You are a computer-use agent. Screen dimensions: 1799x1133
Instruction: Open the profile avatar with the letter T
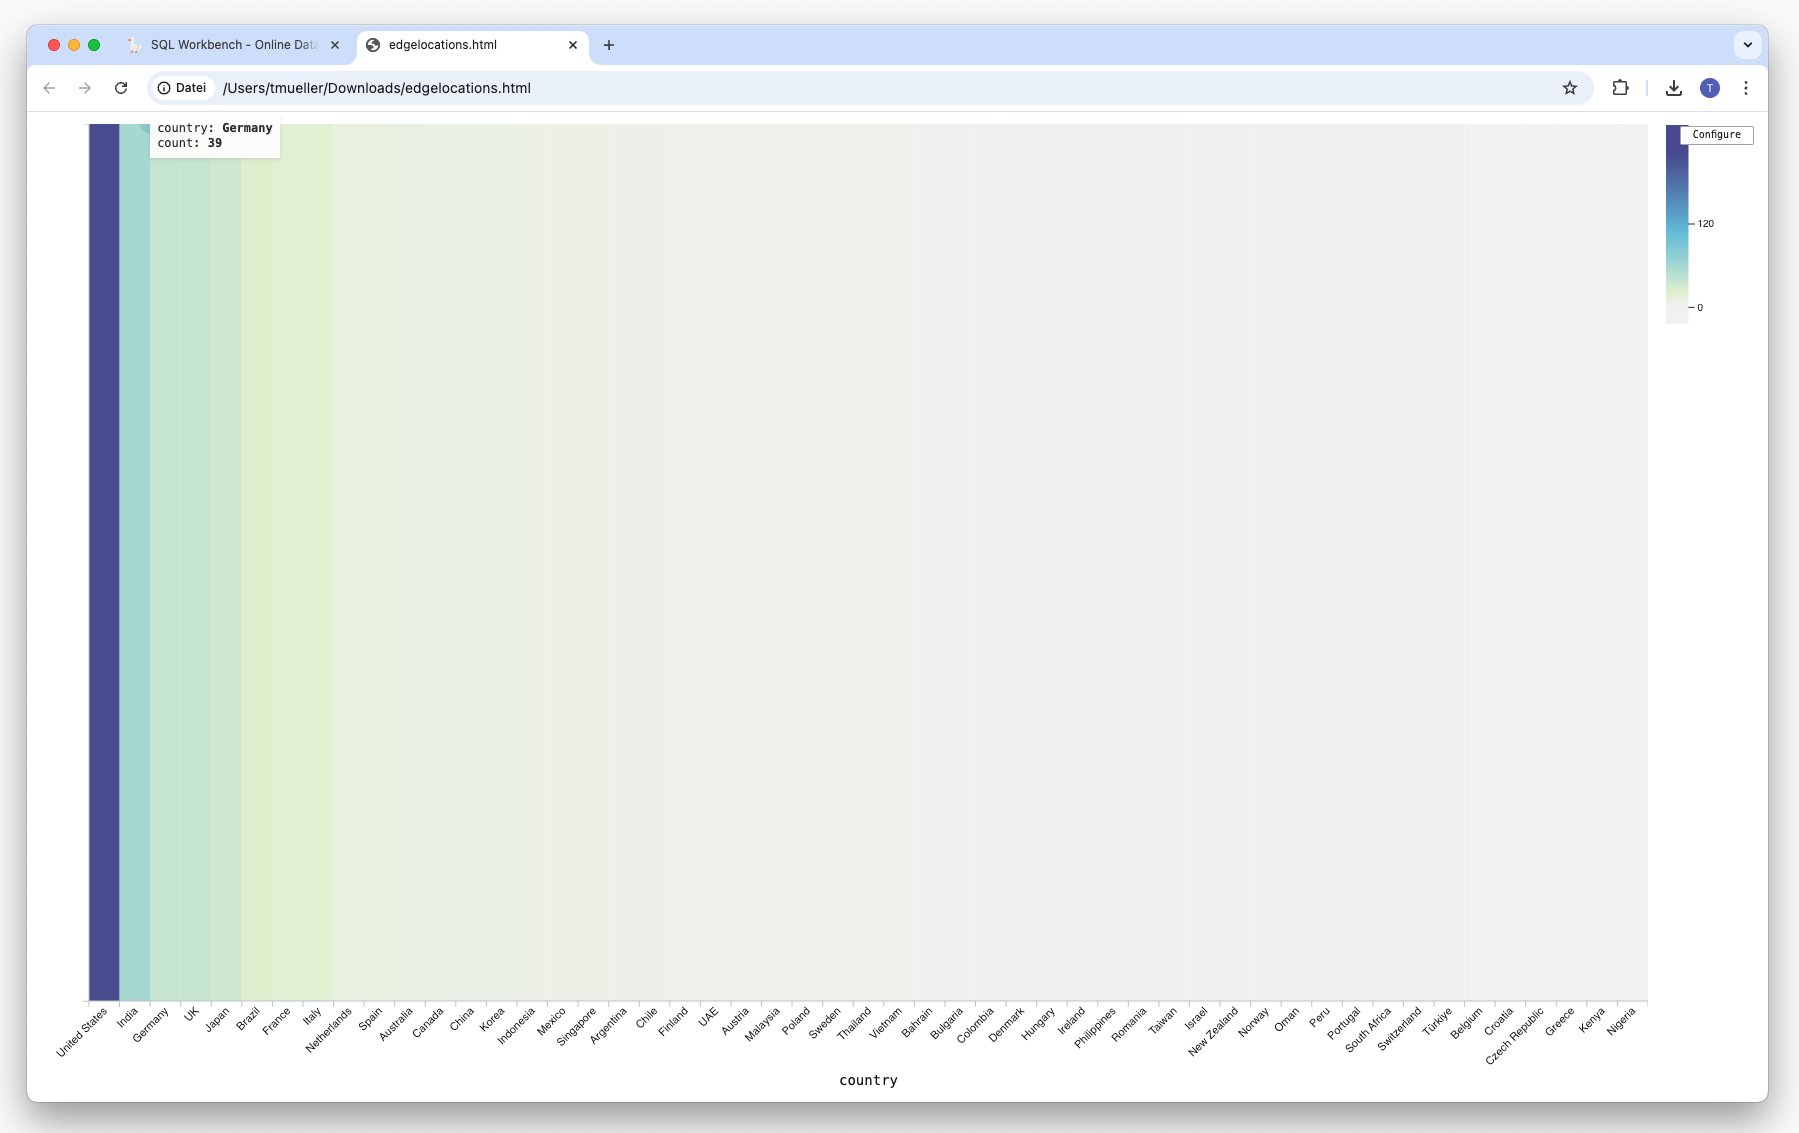click(x=1710, y=88)
